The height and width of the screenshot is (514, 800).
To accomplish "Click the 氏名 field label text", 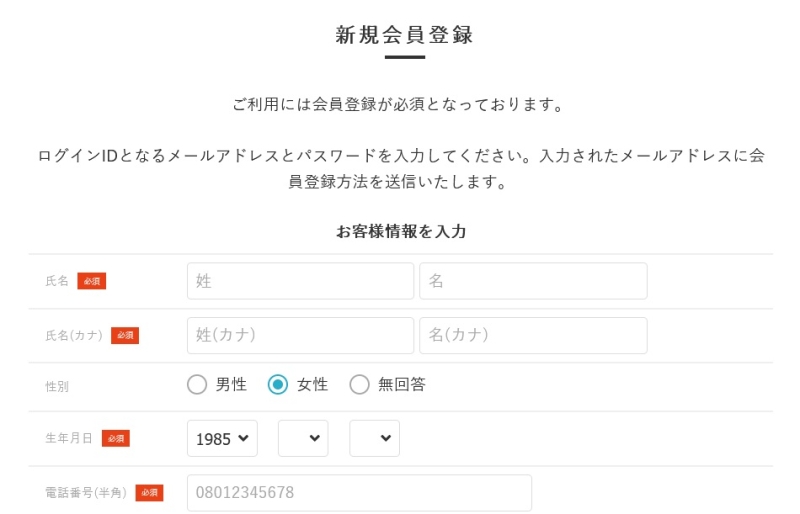I will coord(57,281).
